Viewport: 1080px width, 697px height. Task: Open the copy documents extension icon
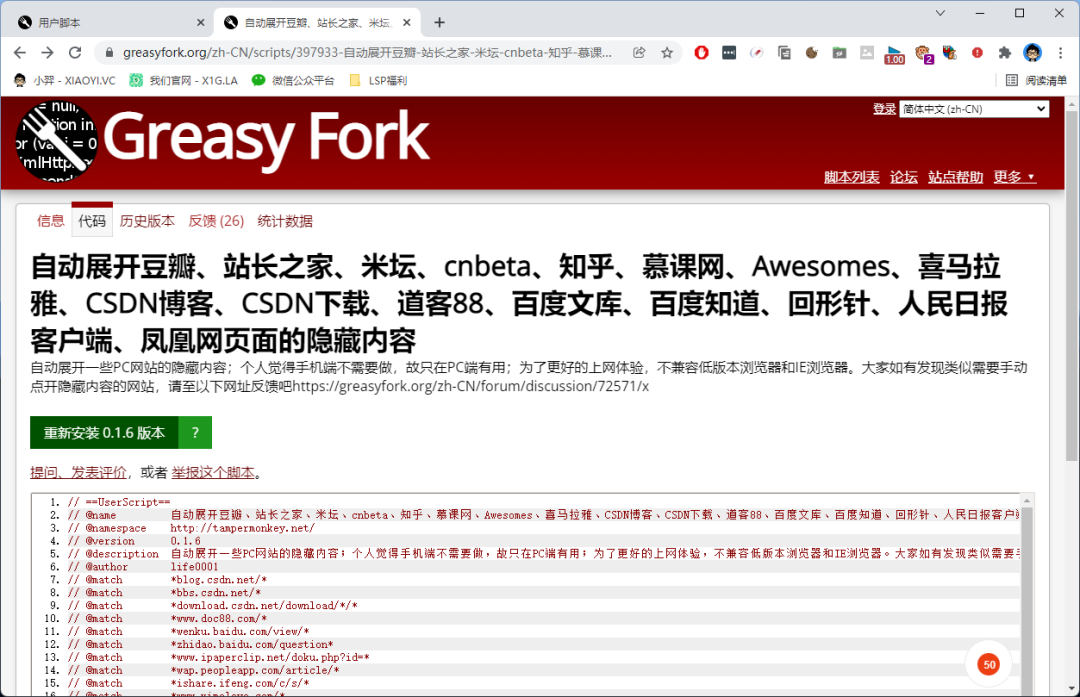pos(784,52)
